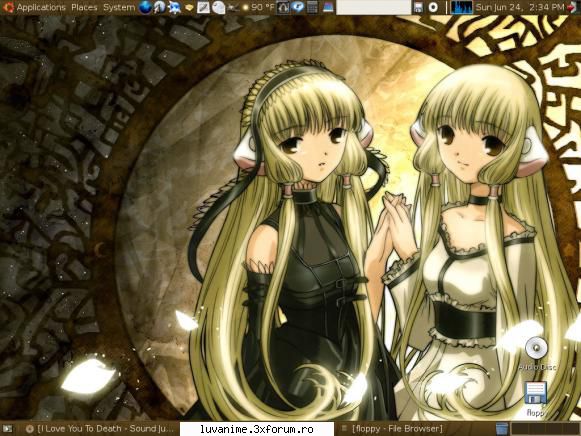Open the clock showing Sun Jun 24, 2:34 PM
Screen dimensions: 581x436
519,7
